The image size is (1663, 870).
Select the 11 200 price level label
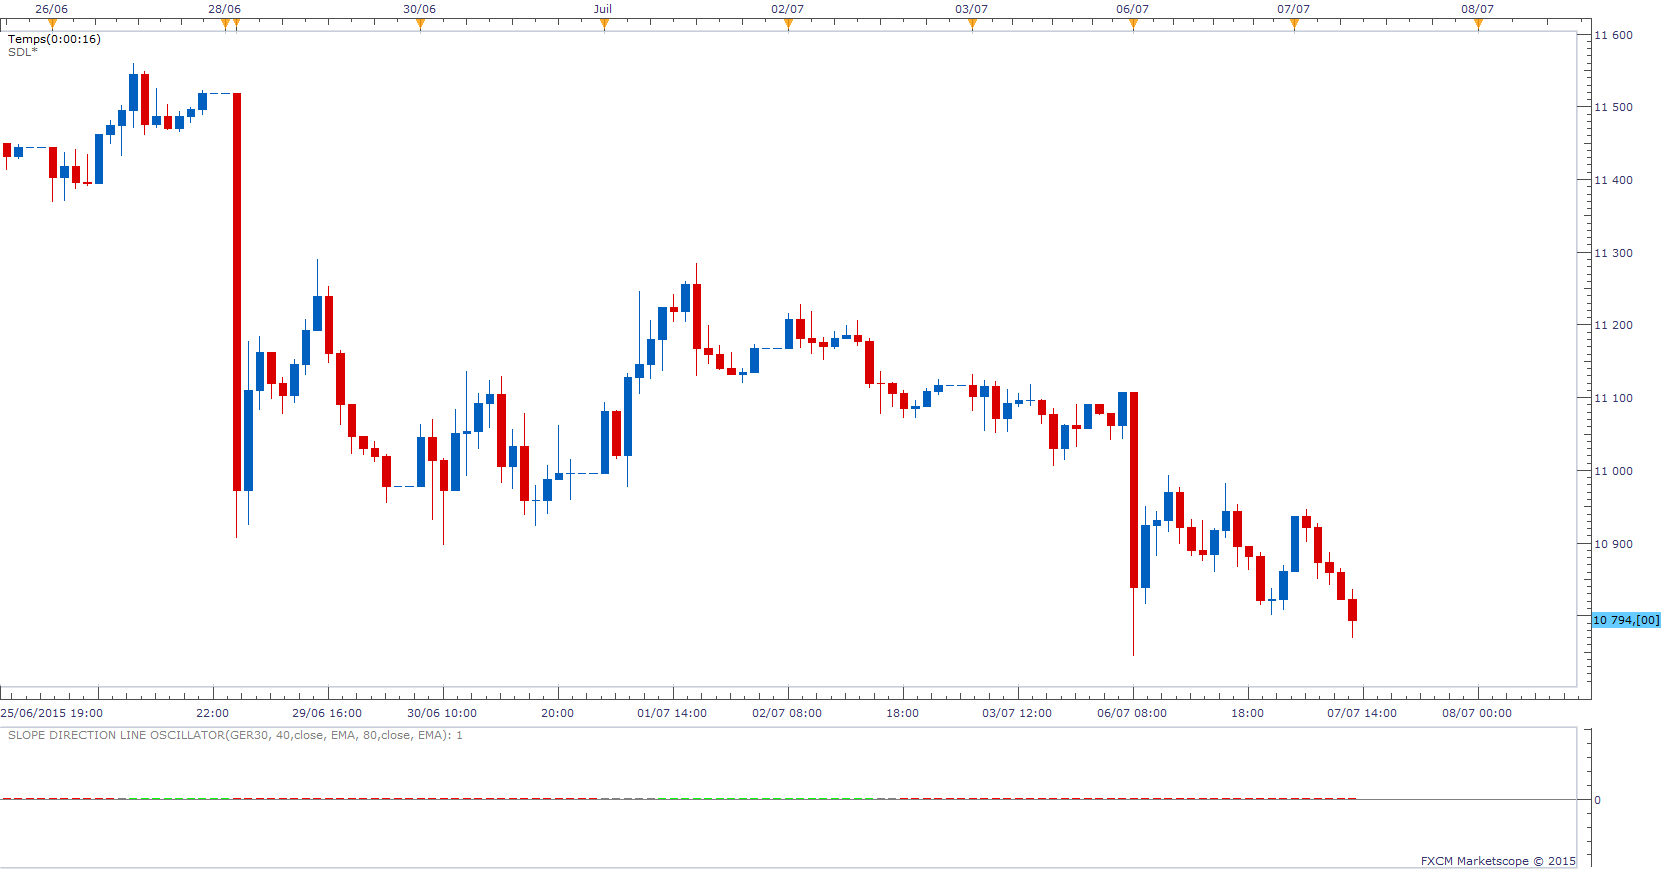(x=1613, y=325)
